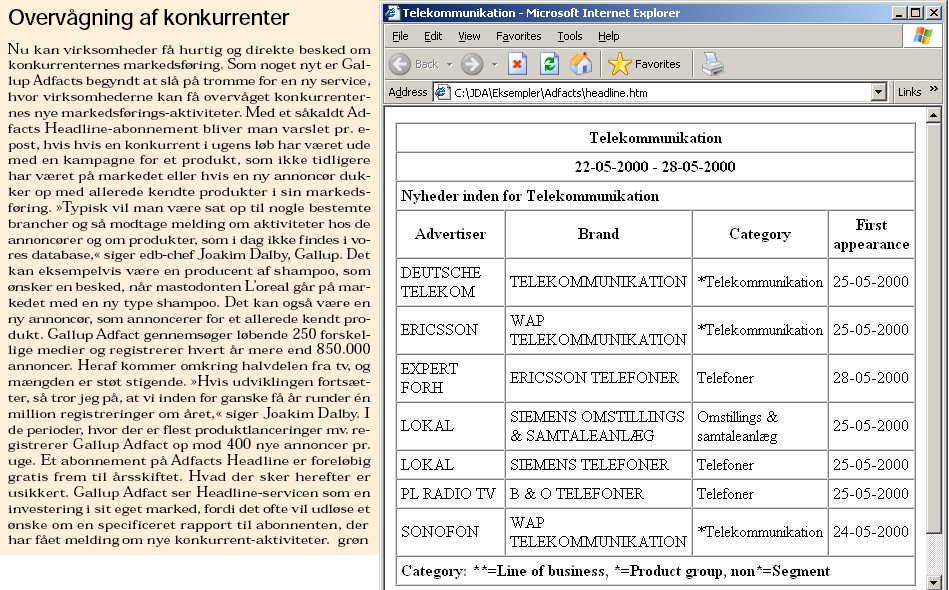
Task: Click the SIEMENS TELEFONER brand cell
Action: tap(599, 465)
